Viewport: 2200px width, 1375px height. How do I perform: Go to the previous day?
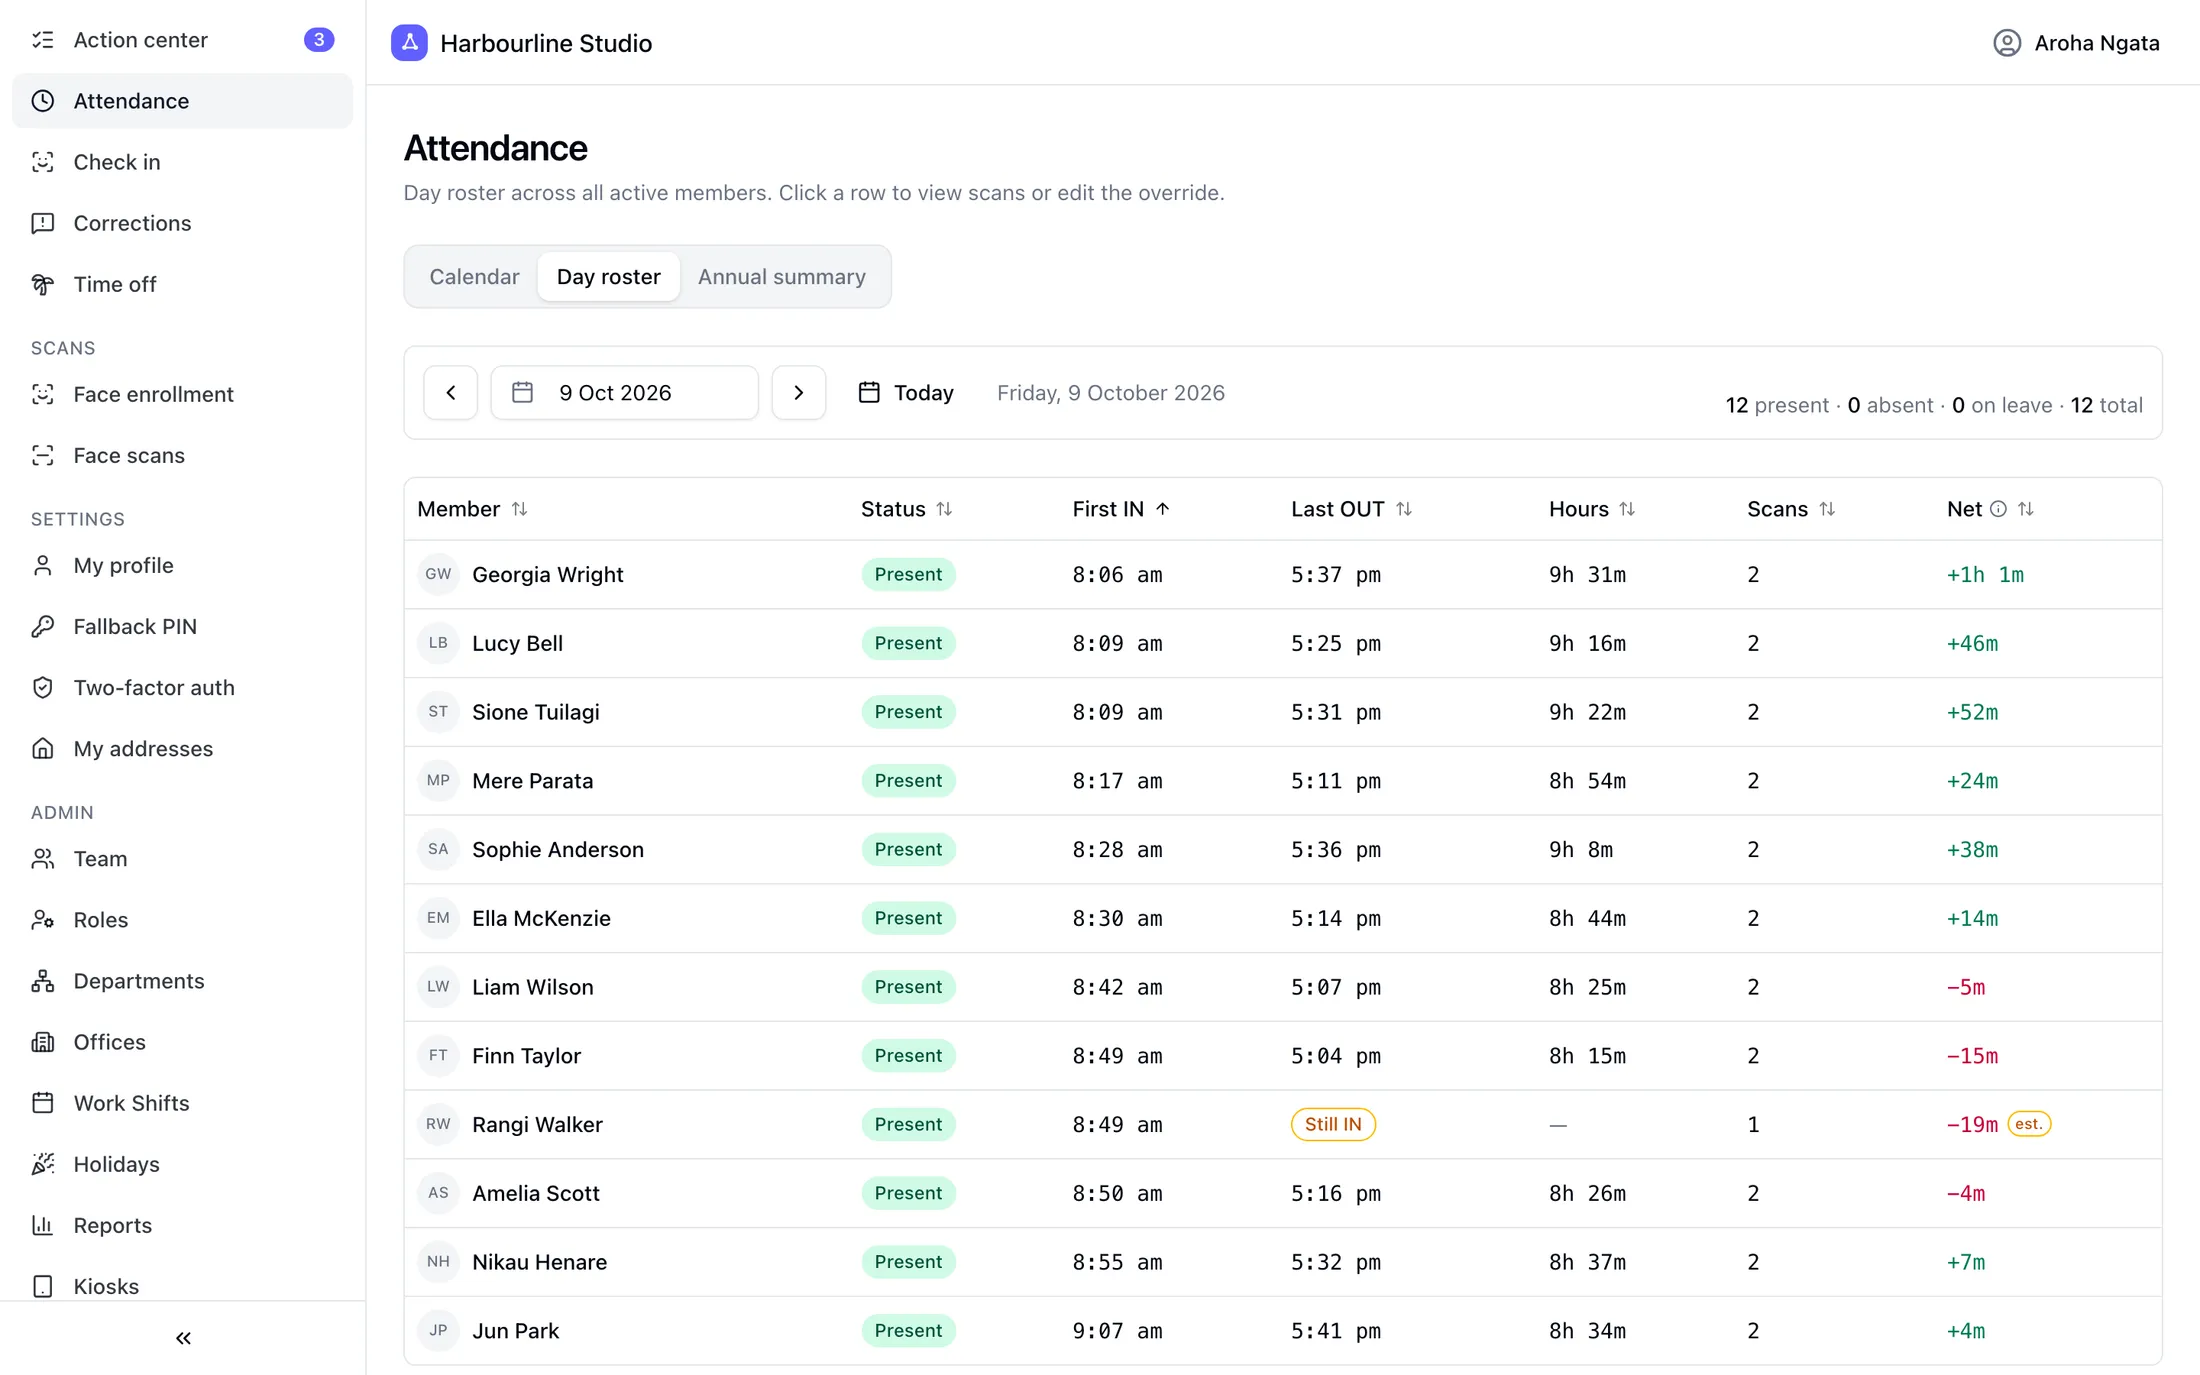pyautogui.click(x=451, y=393)
